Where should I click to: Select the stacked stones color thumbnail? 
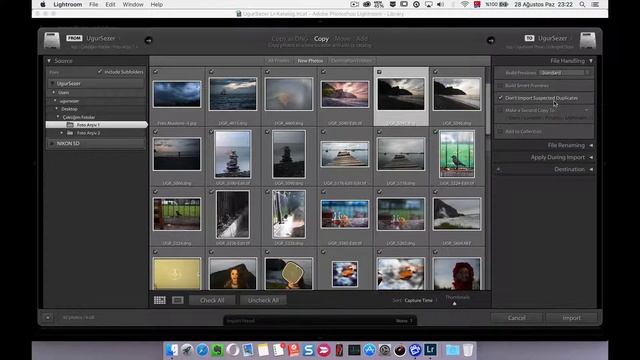point(233,154)
